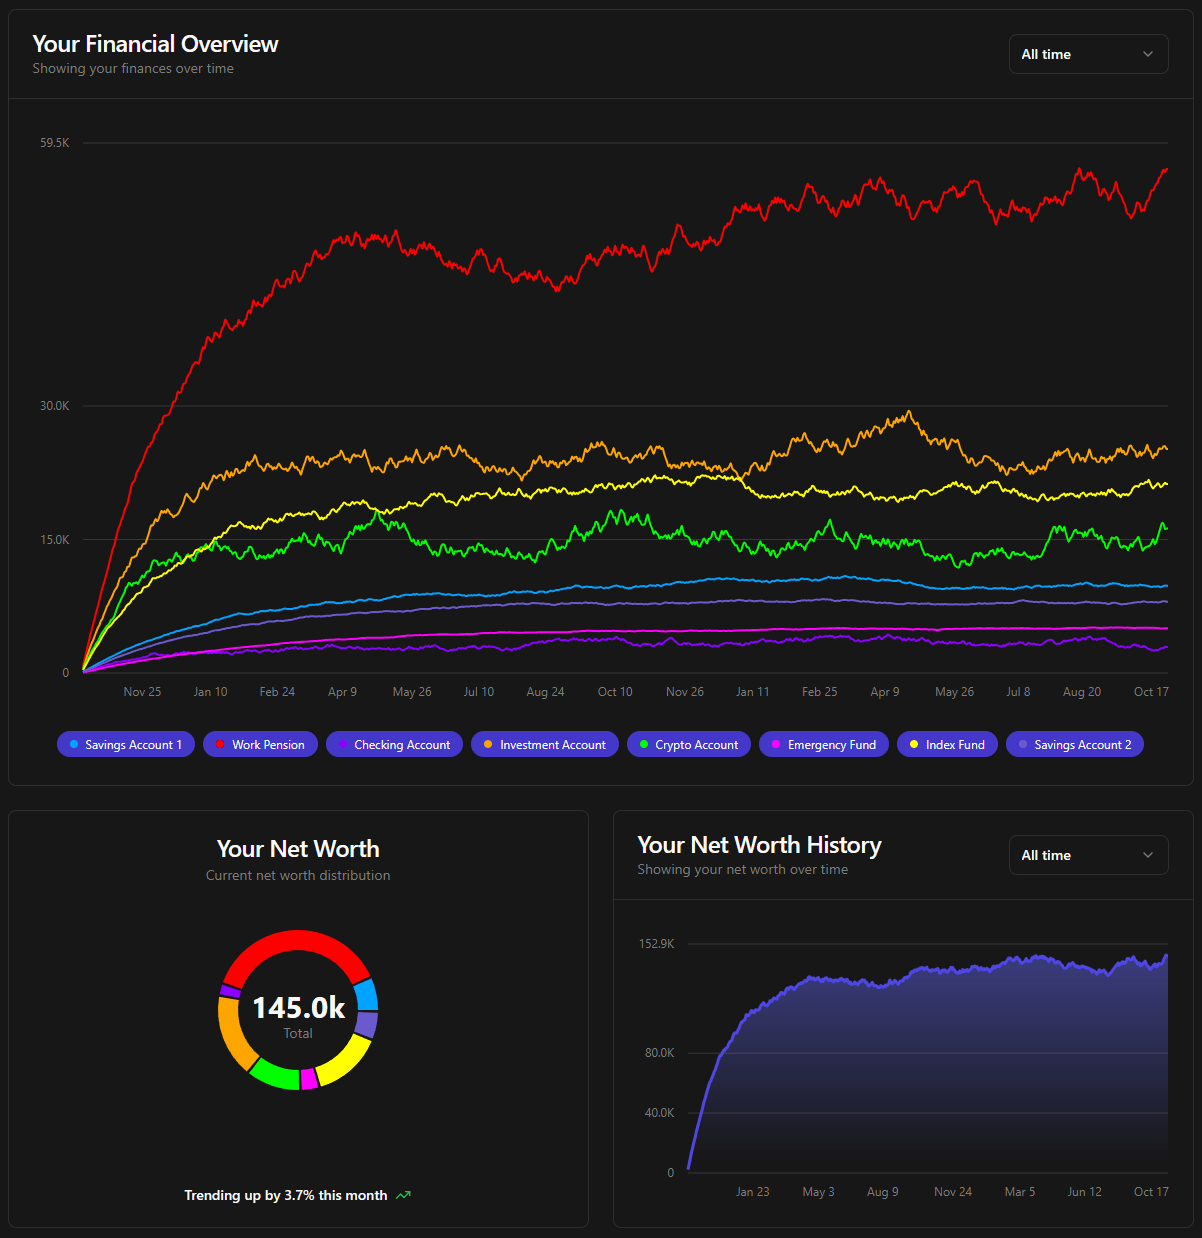The image size is (1202, 1238).
Task: Click the Investment Account legend chip
Action: [545, 745]
